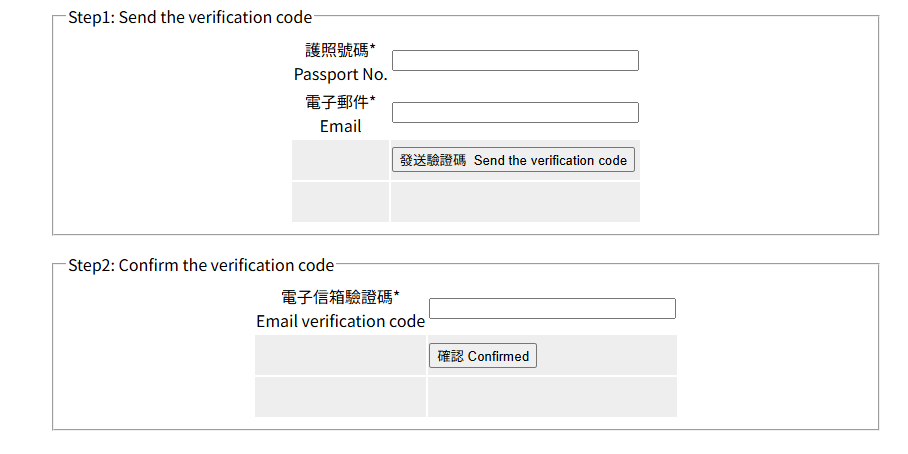
Task: Click the "Passport No." English label text
Action: [x=340, y=74]
